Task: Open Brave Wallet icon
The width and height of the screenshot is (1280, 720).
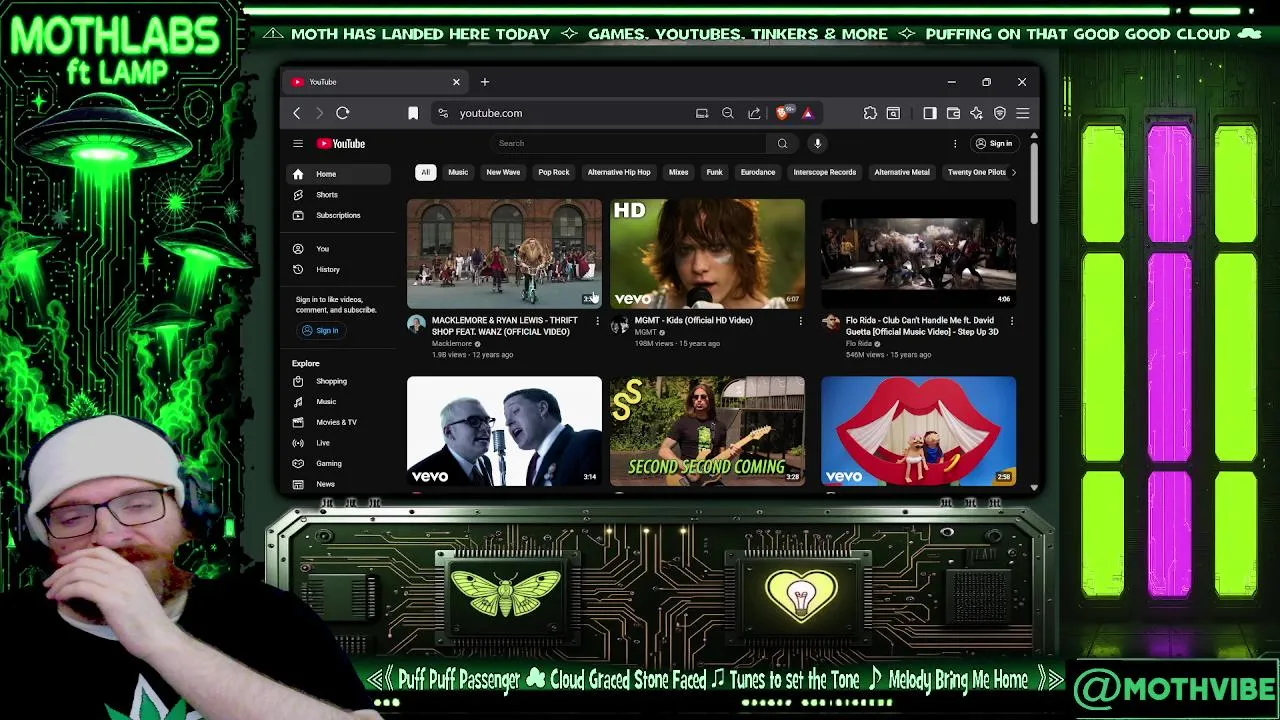Action: (953, 113)
